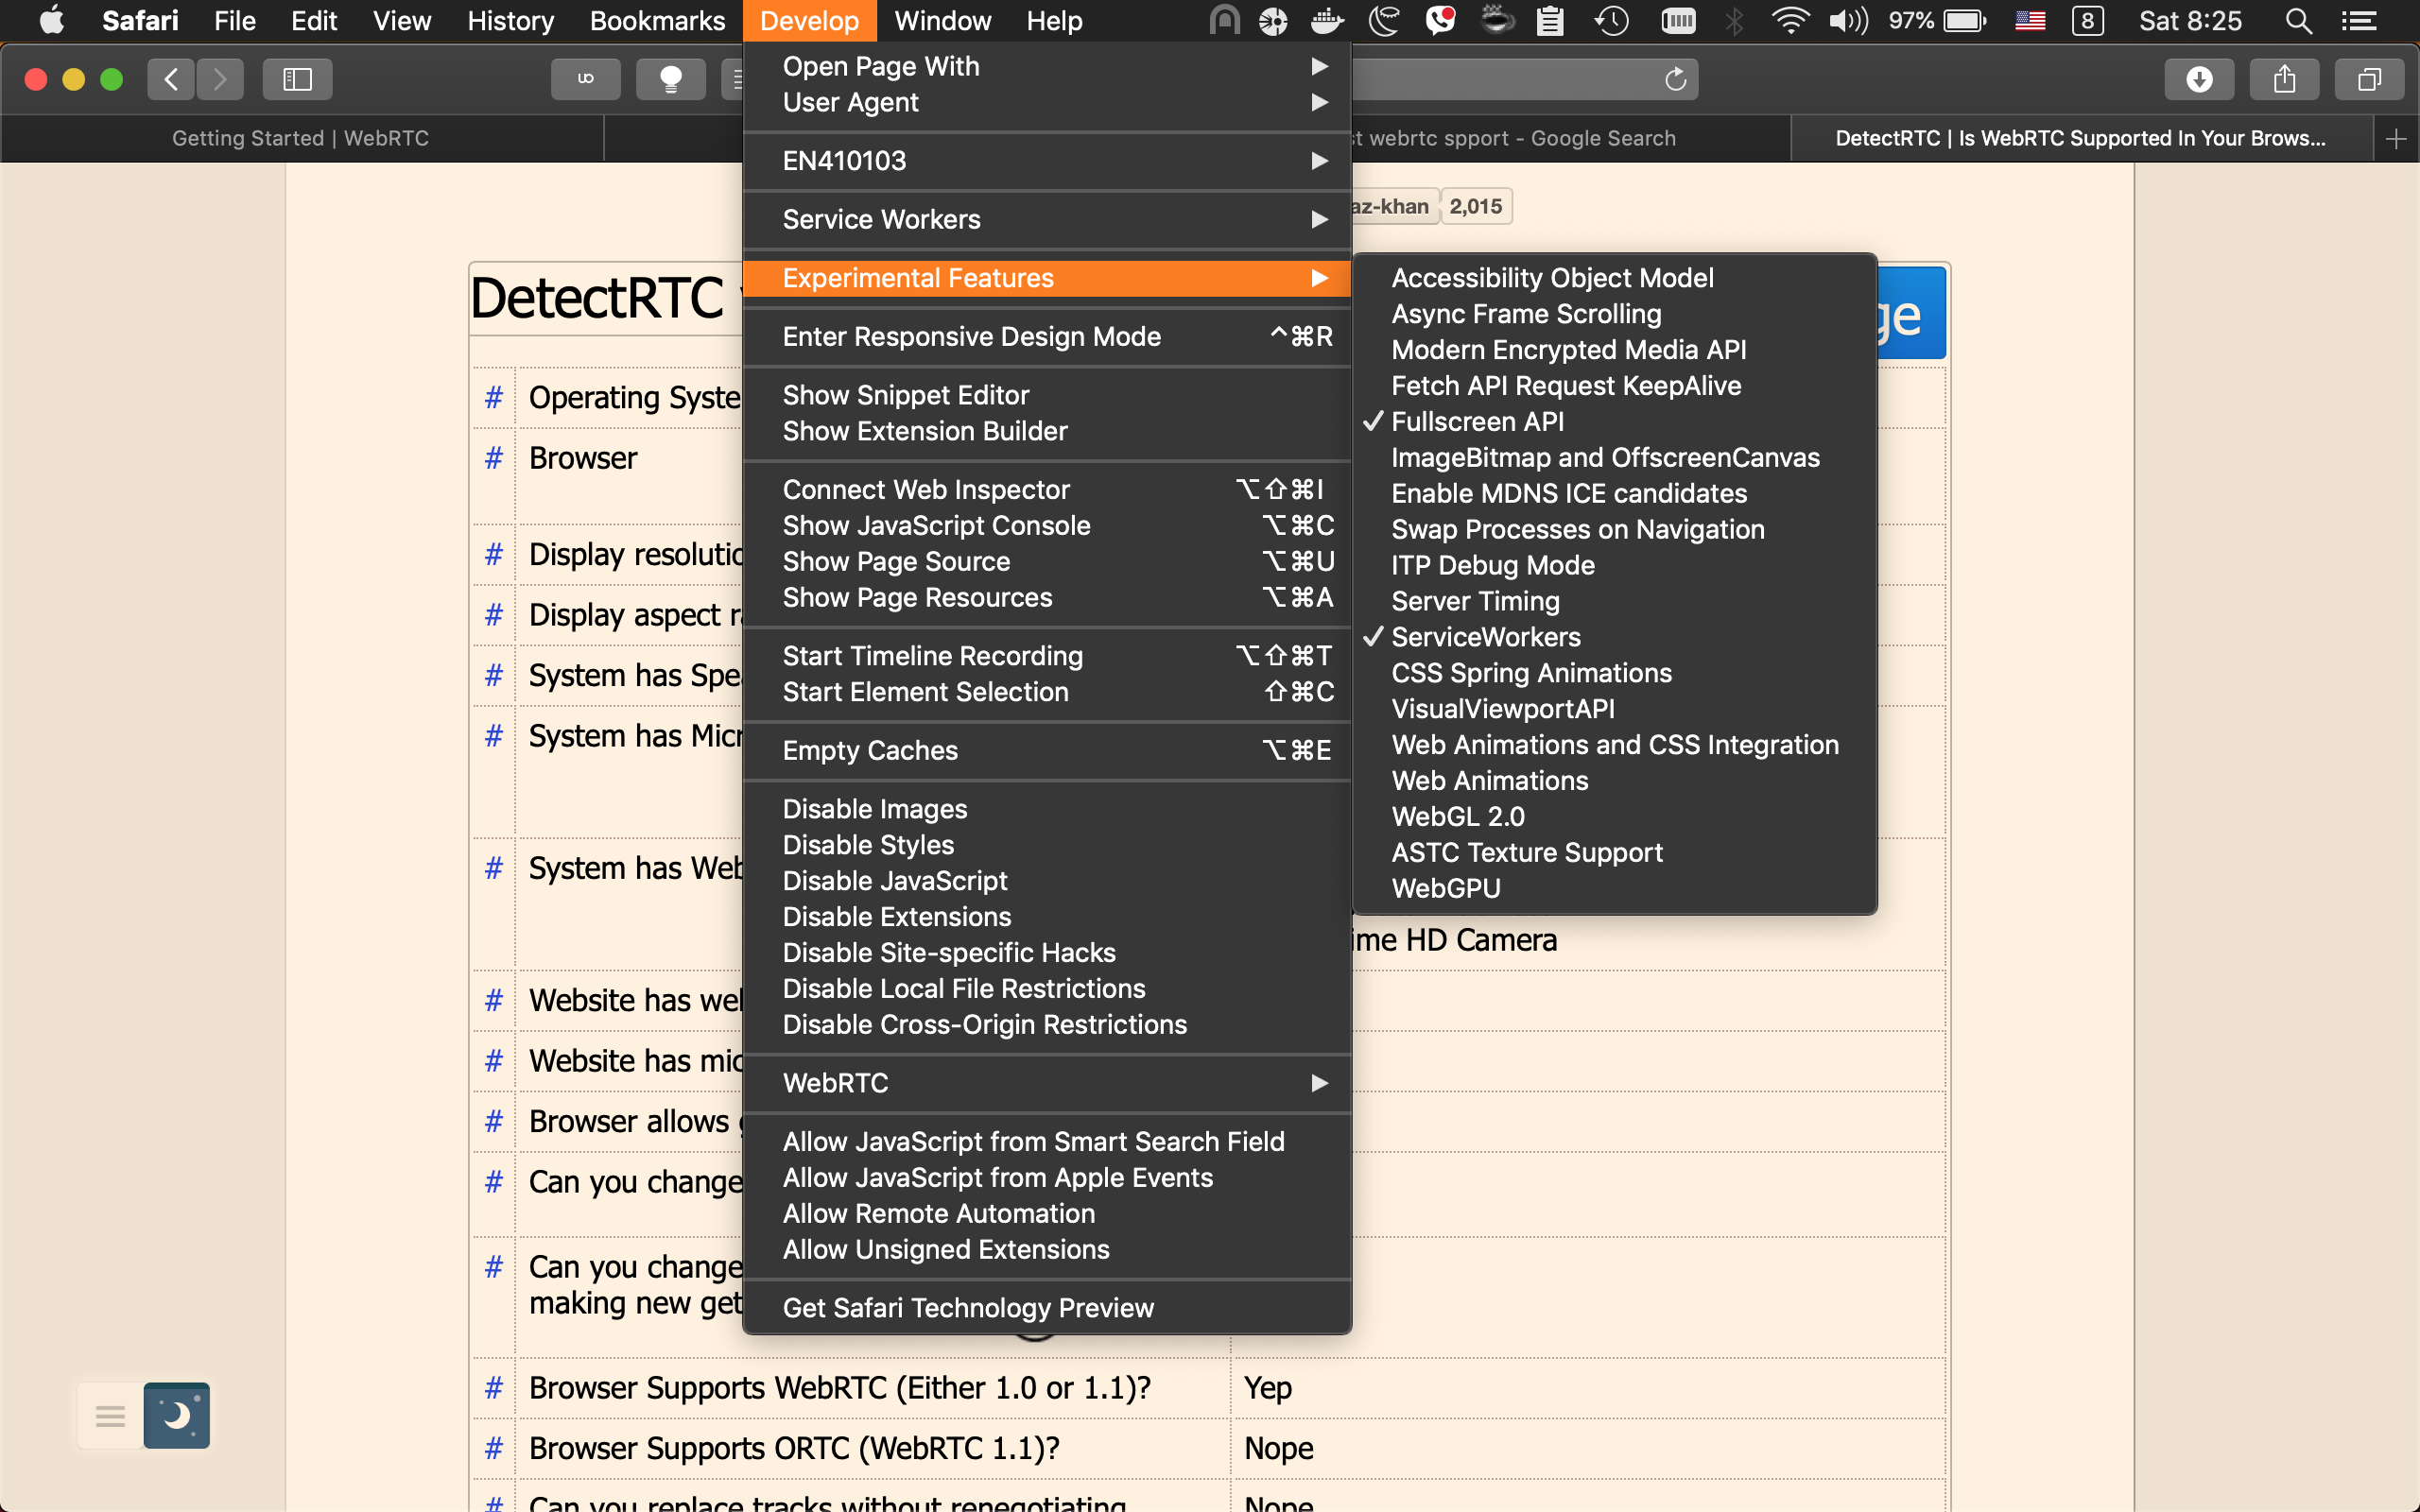This screenshot has width=2420, height=1512.
Task: Expand the WebRTC submenu
Action: 1047,1083
